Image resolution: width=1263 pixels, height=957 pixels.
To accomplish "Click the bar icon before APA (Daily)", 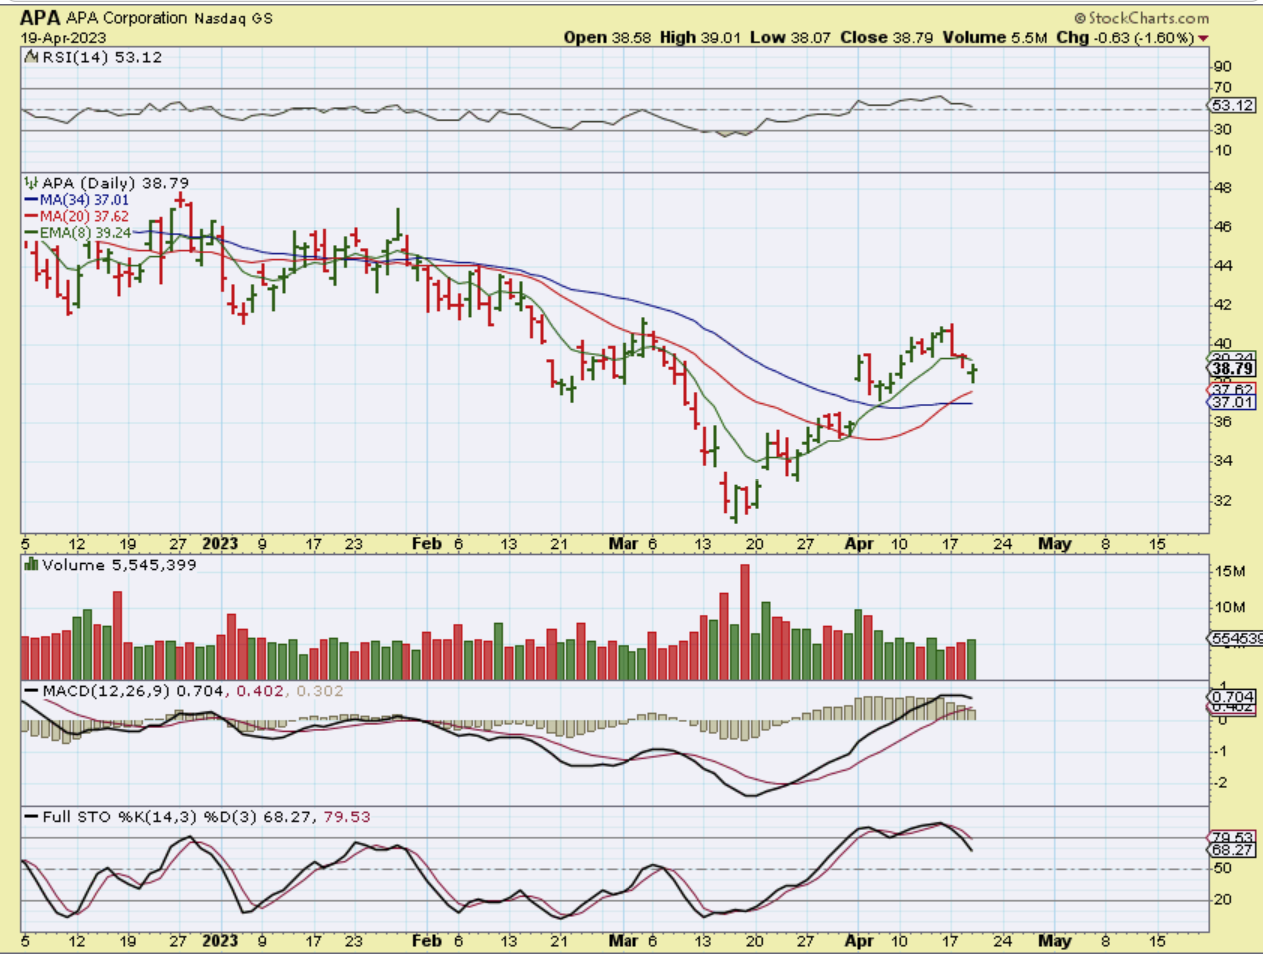I will pyautogui.click(x=31, y=183).
